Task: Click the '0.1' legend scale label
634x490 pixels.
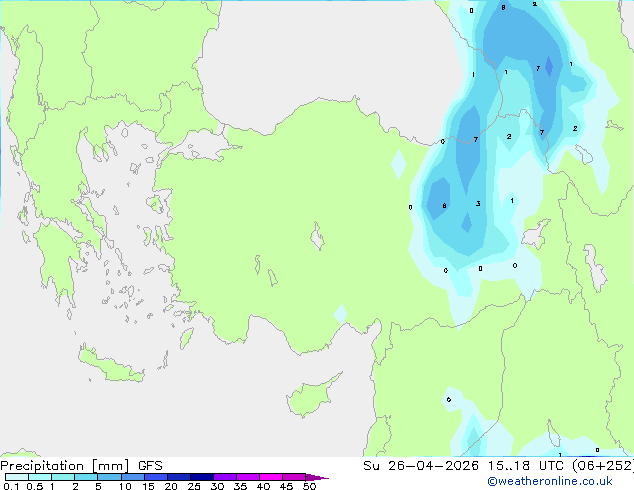Action: coord(11,486)
